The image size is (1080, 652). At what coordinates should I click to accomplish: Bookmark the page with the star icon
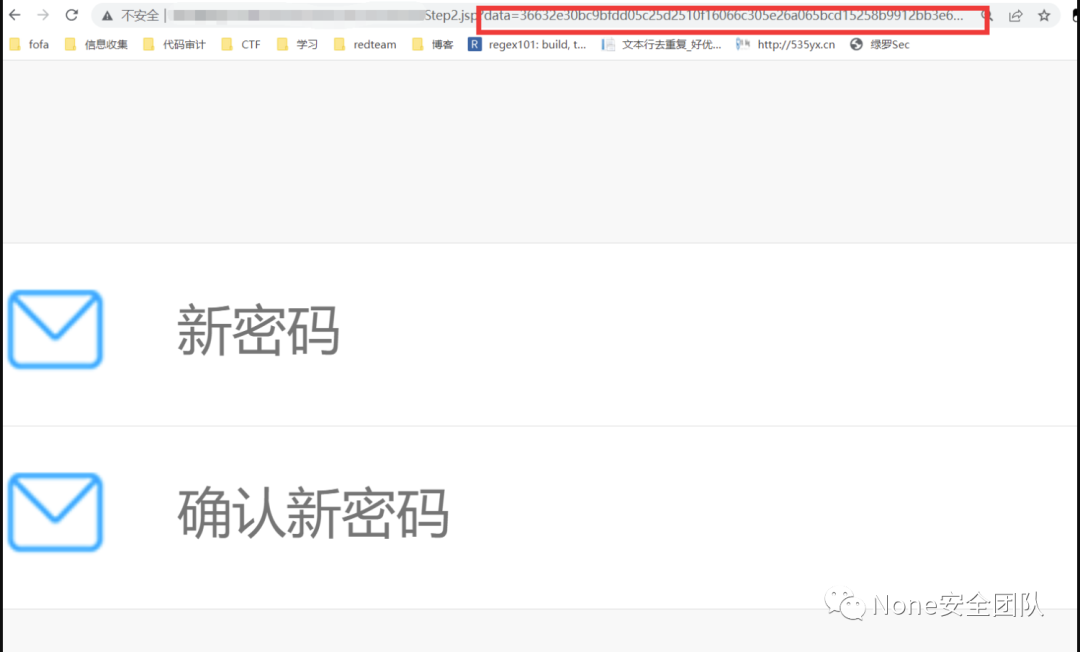pos(1043,15)
